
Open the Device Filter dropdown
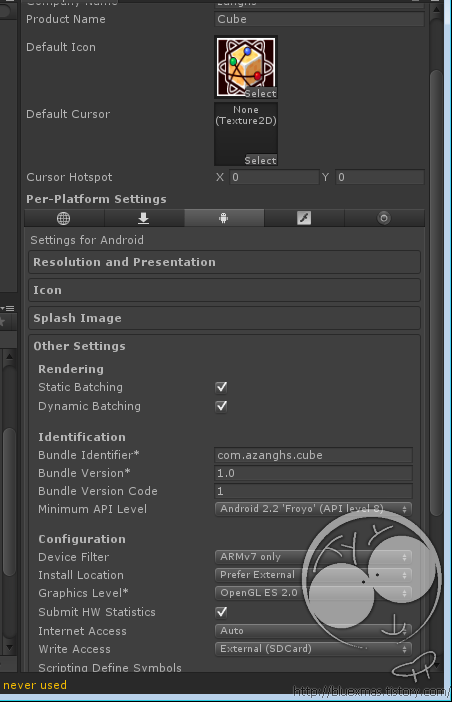point(313,557)
